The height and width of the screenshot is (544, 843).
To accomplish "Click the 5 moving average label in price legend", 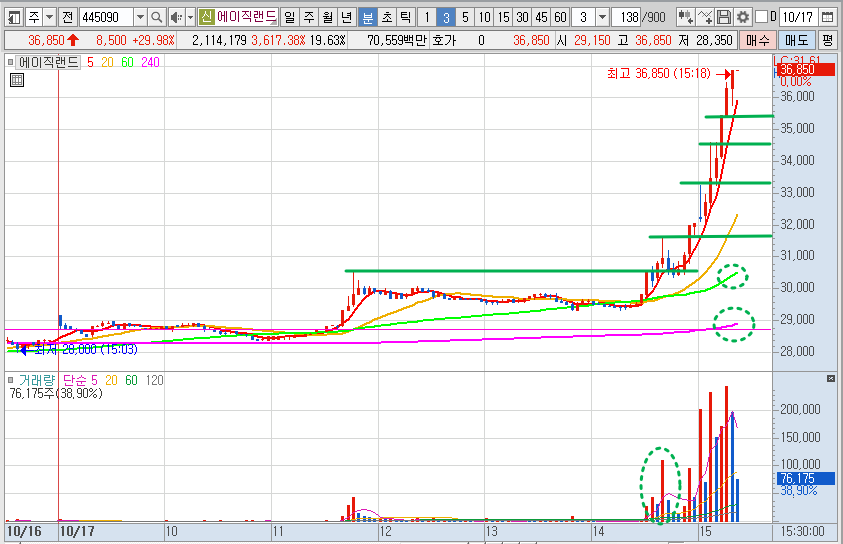I will click(90, 62).
